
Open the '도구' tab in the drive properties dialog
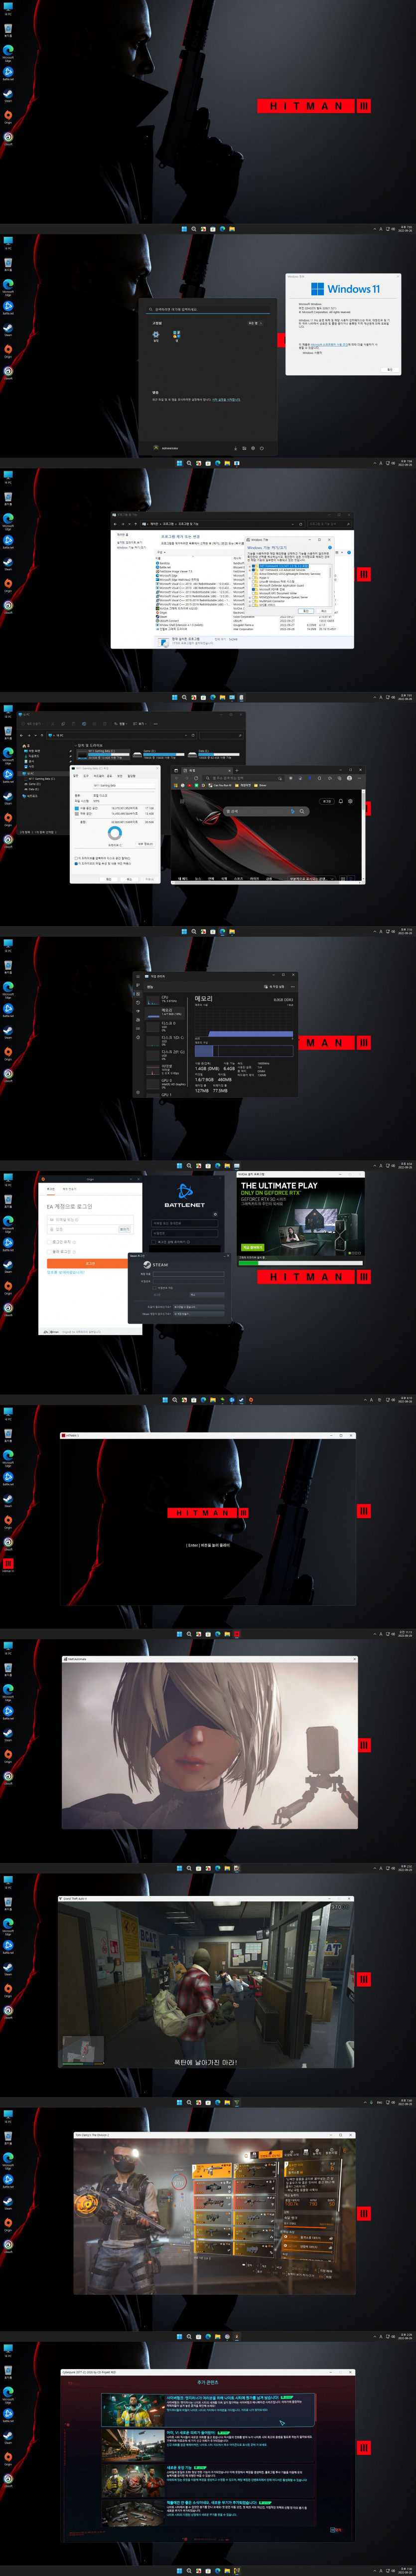86,776
